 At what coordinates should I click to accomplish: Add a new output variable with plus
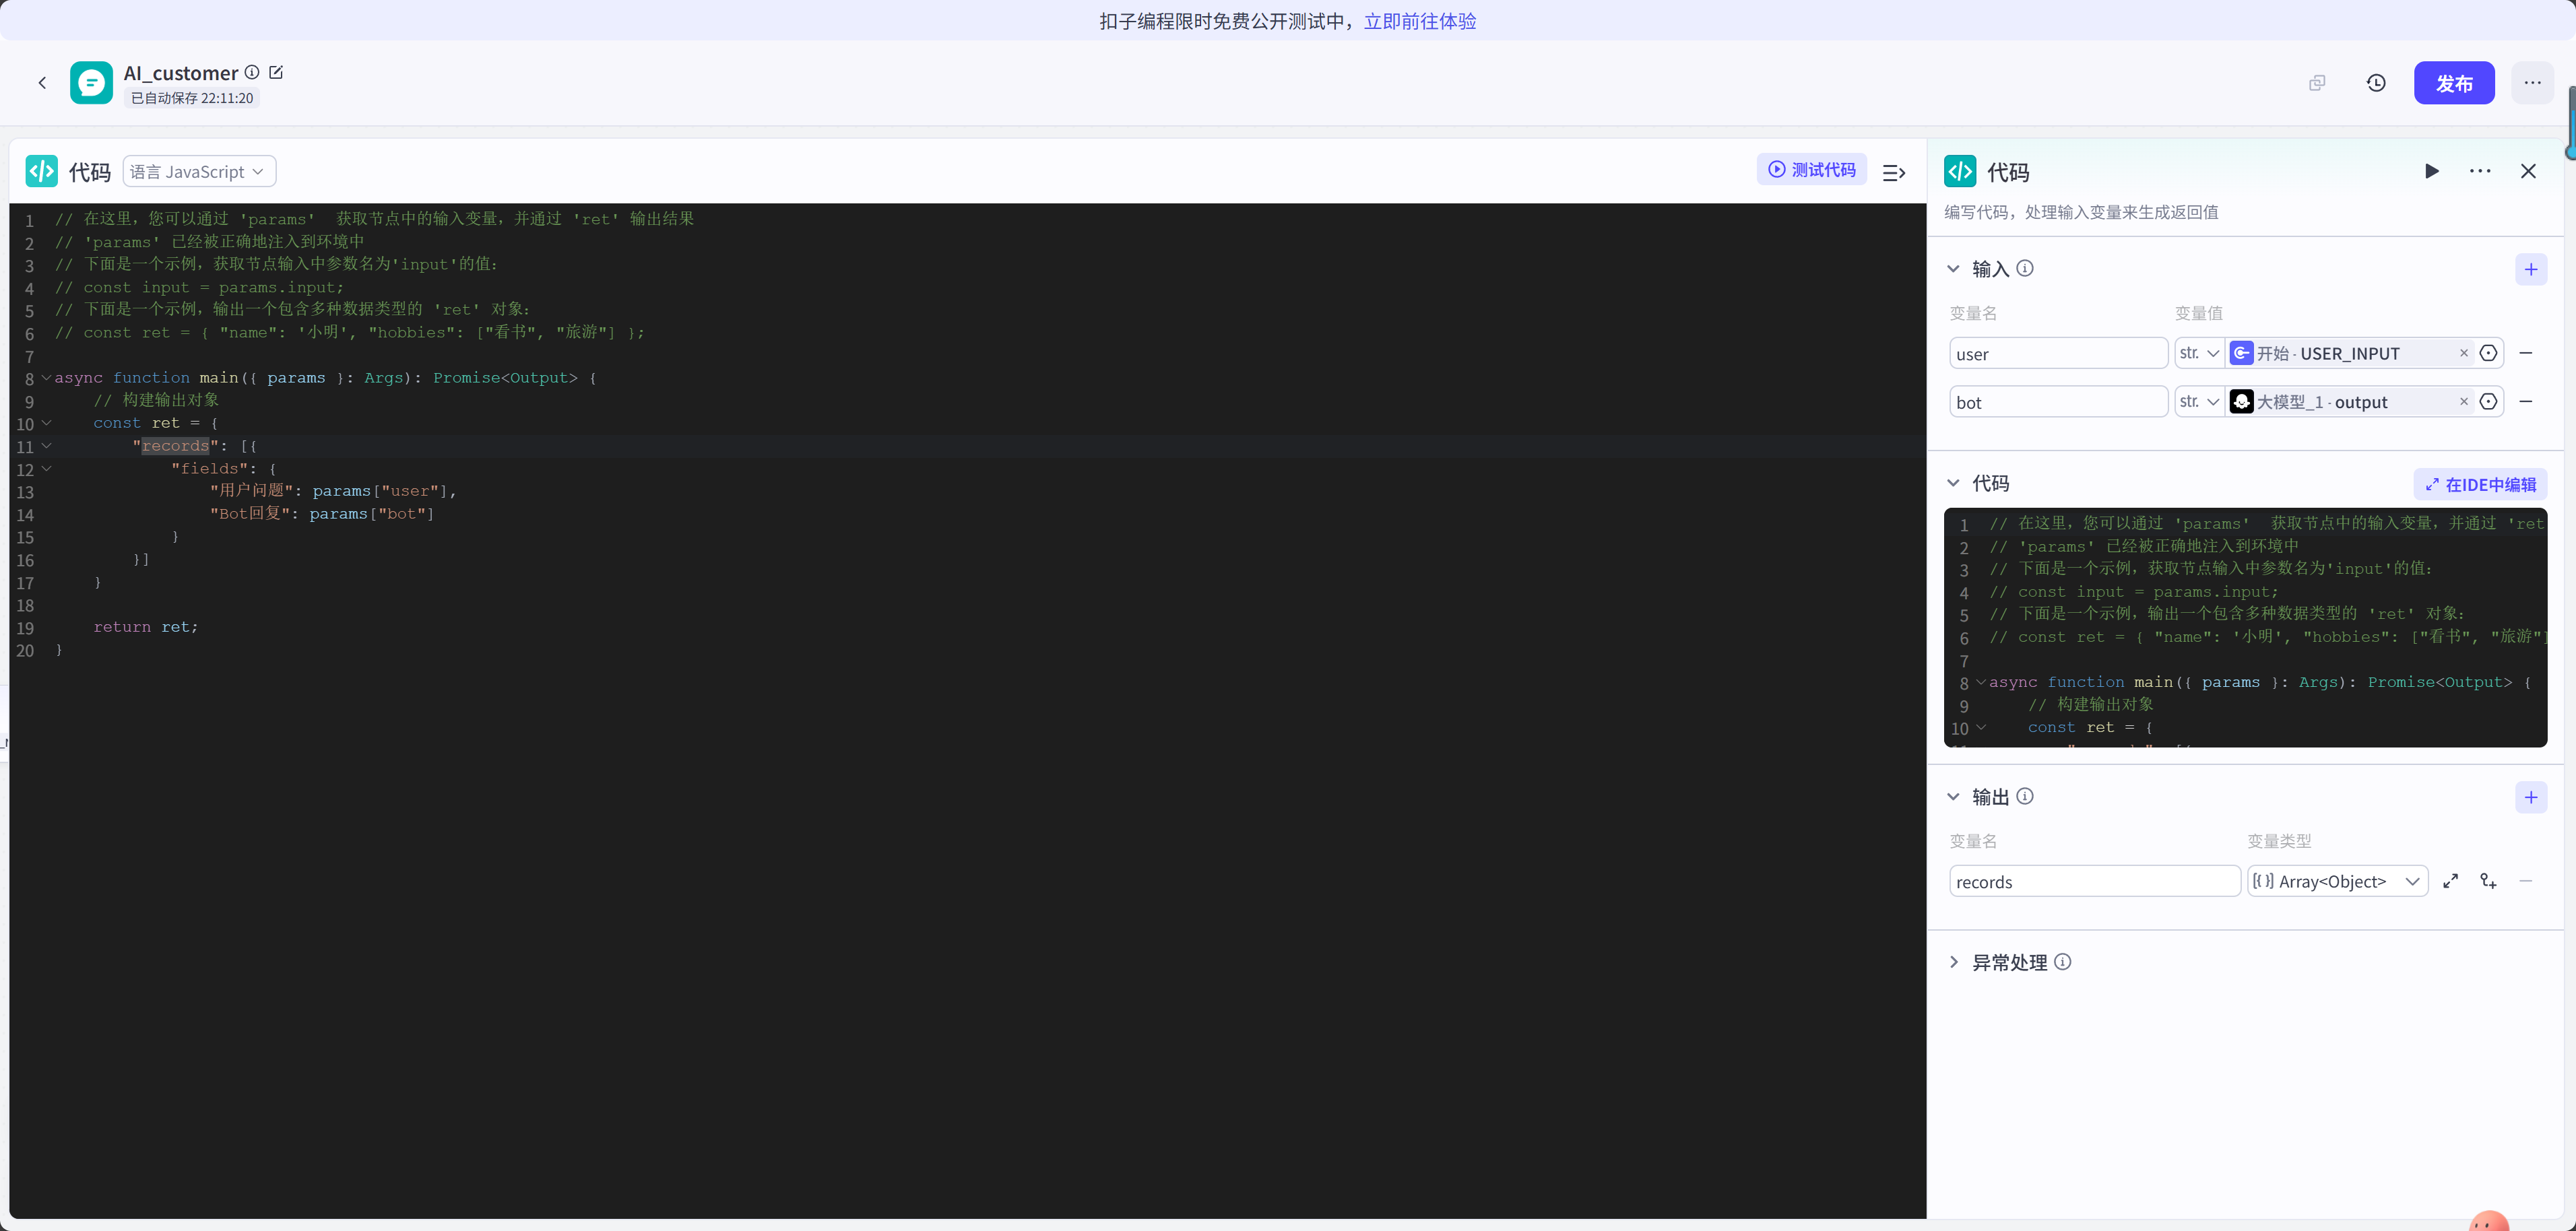2530,797
